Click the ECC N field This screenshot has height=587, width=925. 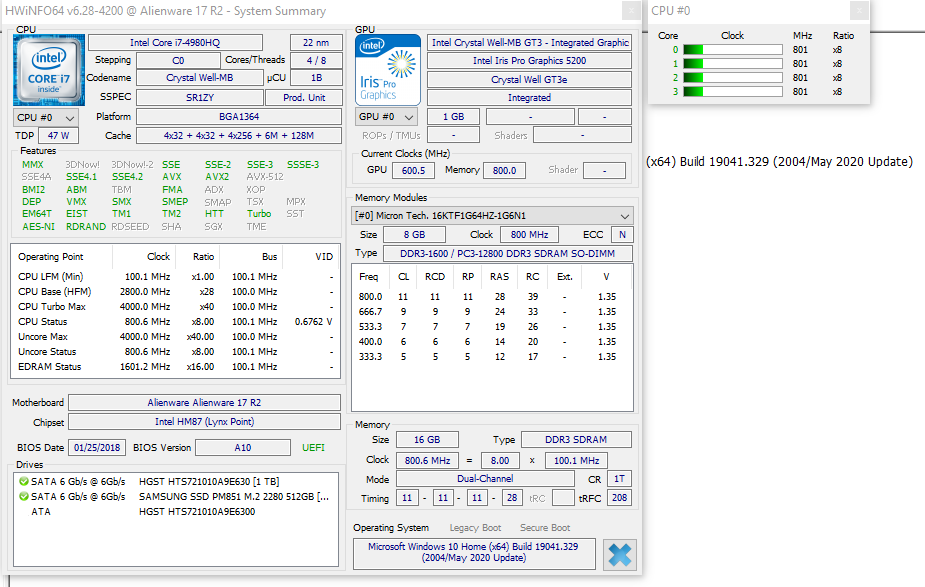tap(622, 235)
